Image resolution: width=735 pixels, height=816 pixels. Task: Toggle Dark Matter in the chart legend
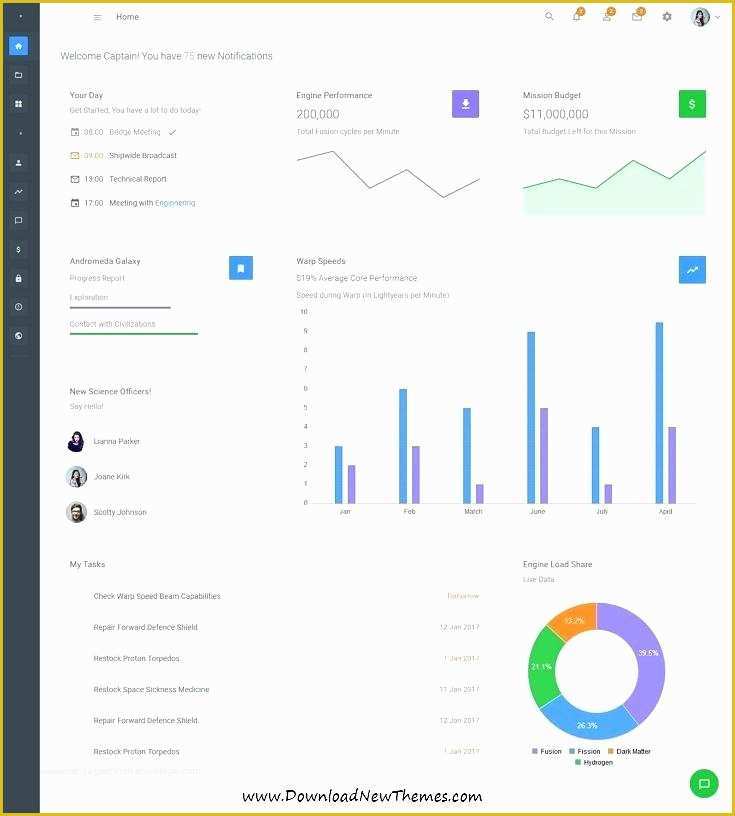tap(629, 751)
